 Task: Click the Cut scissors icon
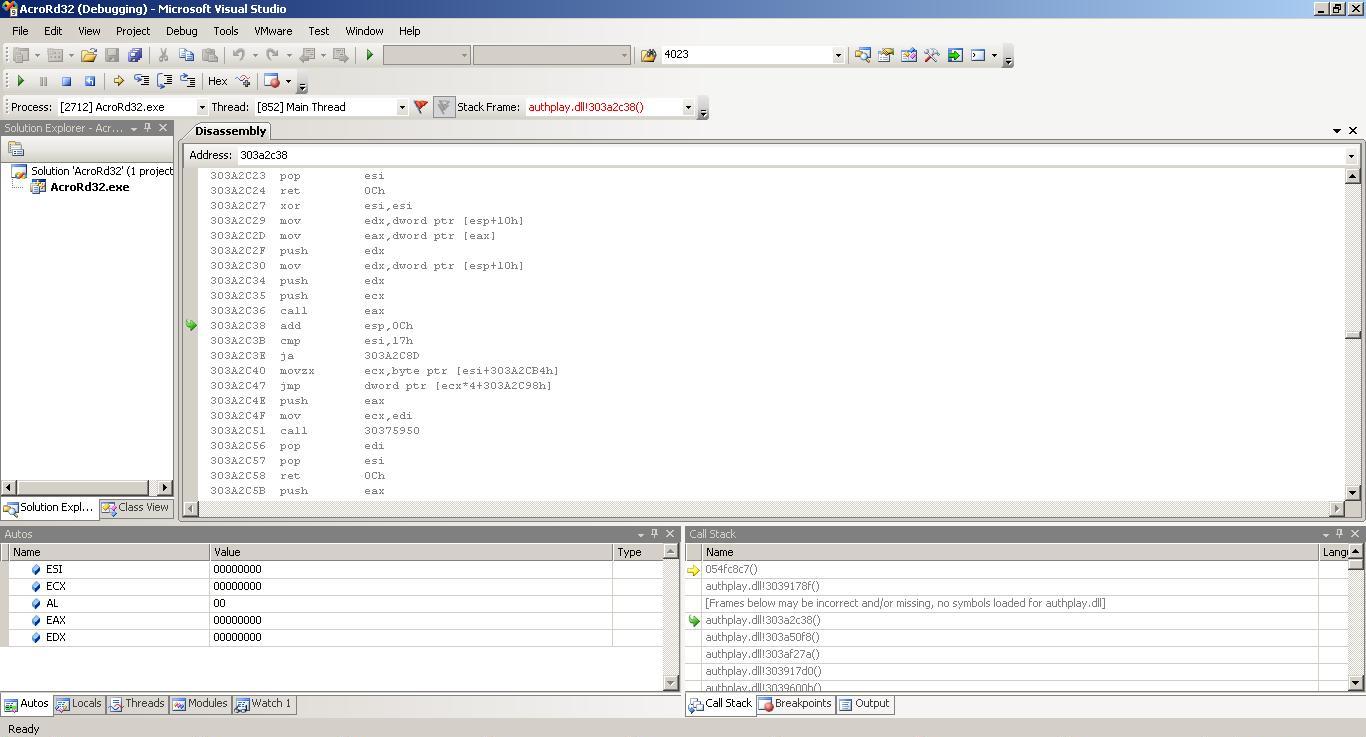[x=163, y=55]
